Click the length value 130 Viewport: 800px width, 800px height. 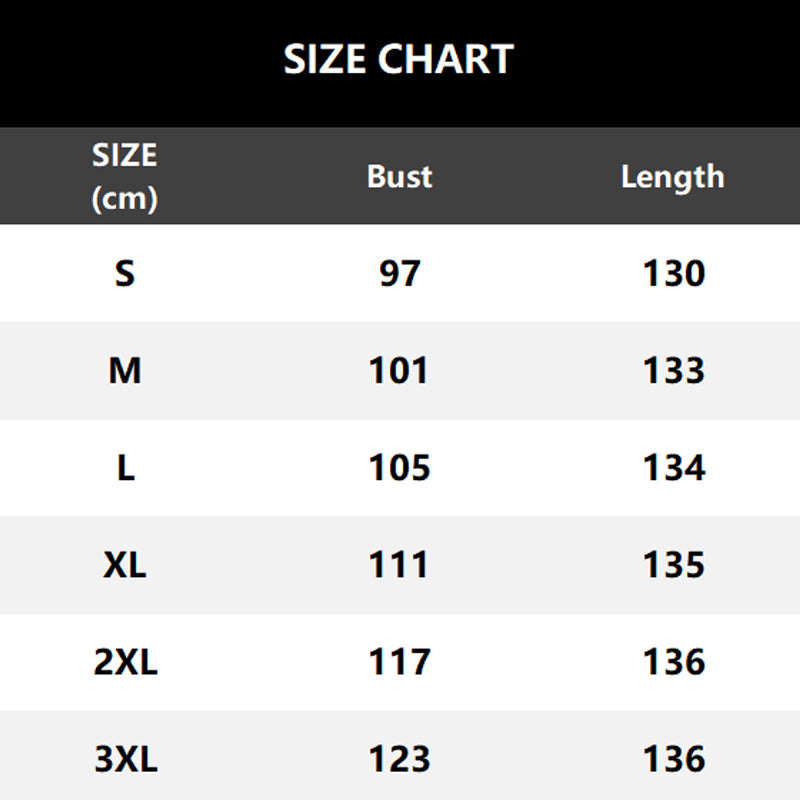coord(673,273)
